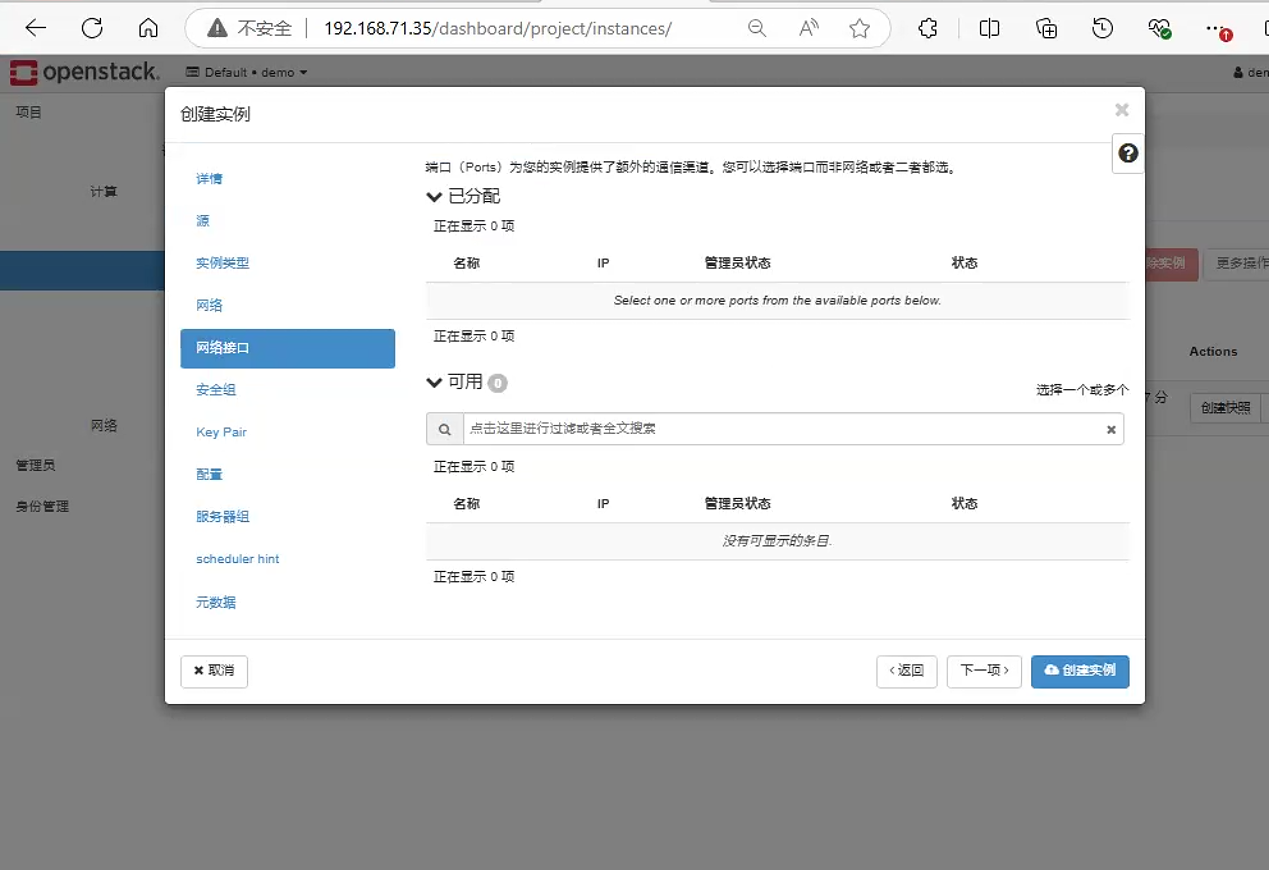The height and width of the screenshot is (870, 1269).
Task: Open browser essentials heart icon
Action: click(1160, 29)
